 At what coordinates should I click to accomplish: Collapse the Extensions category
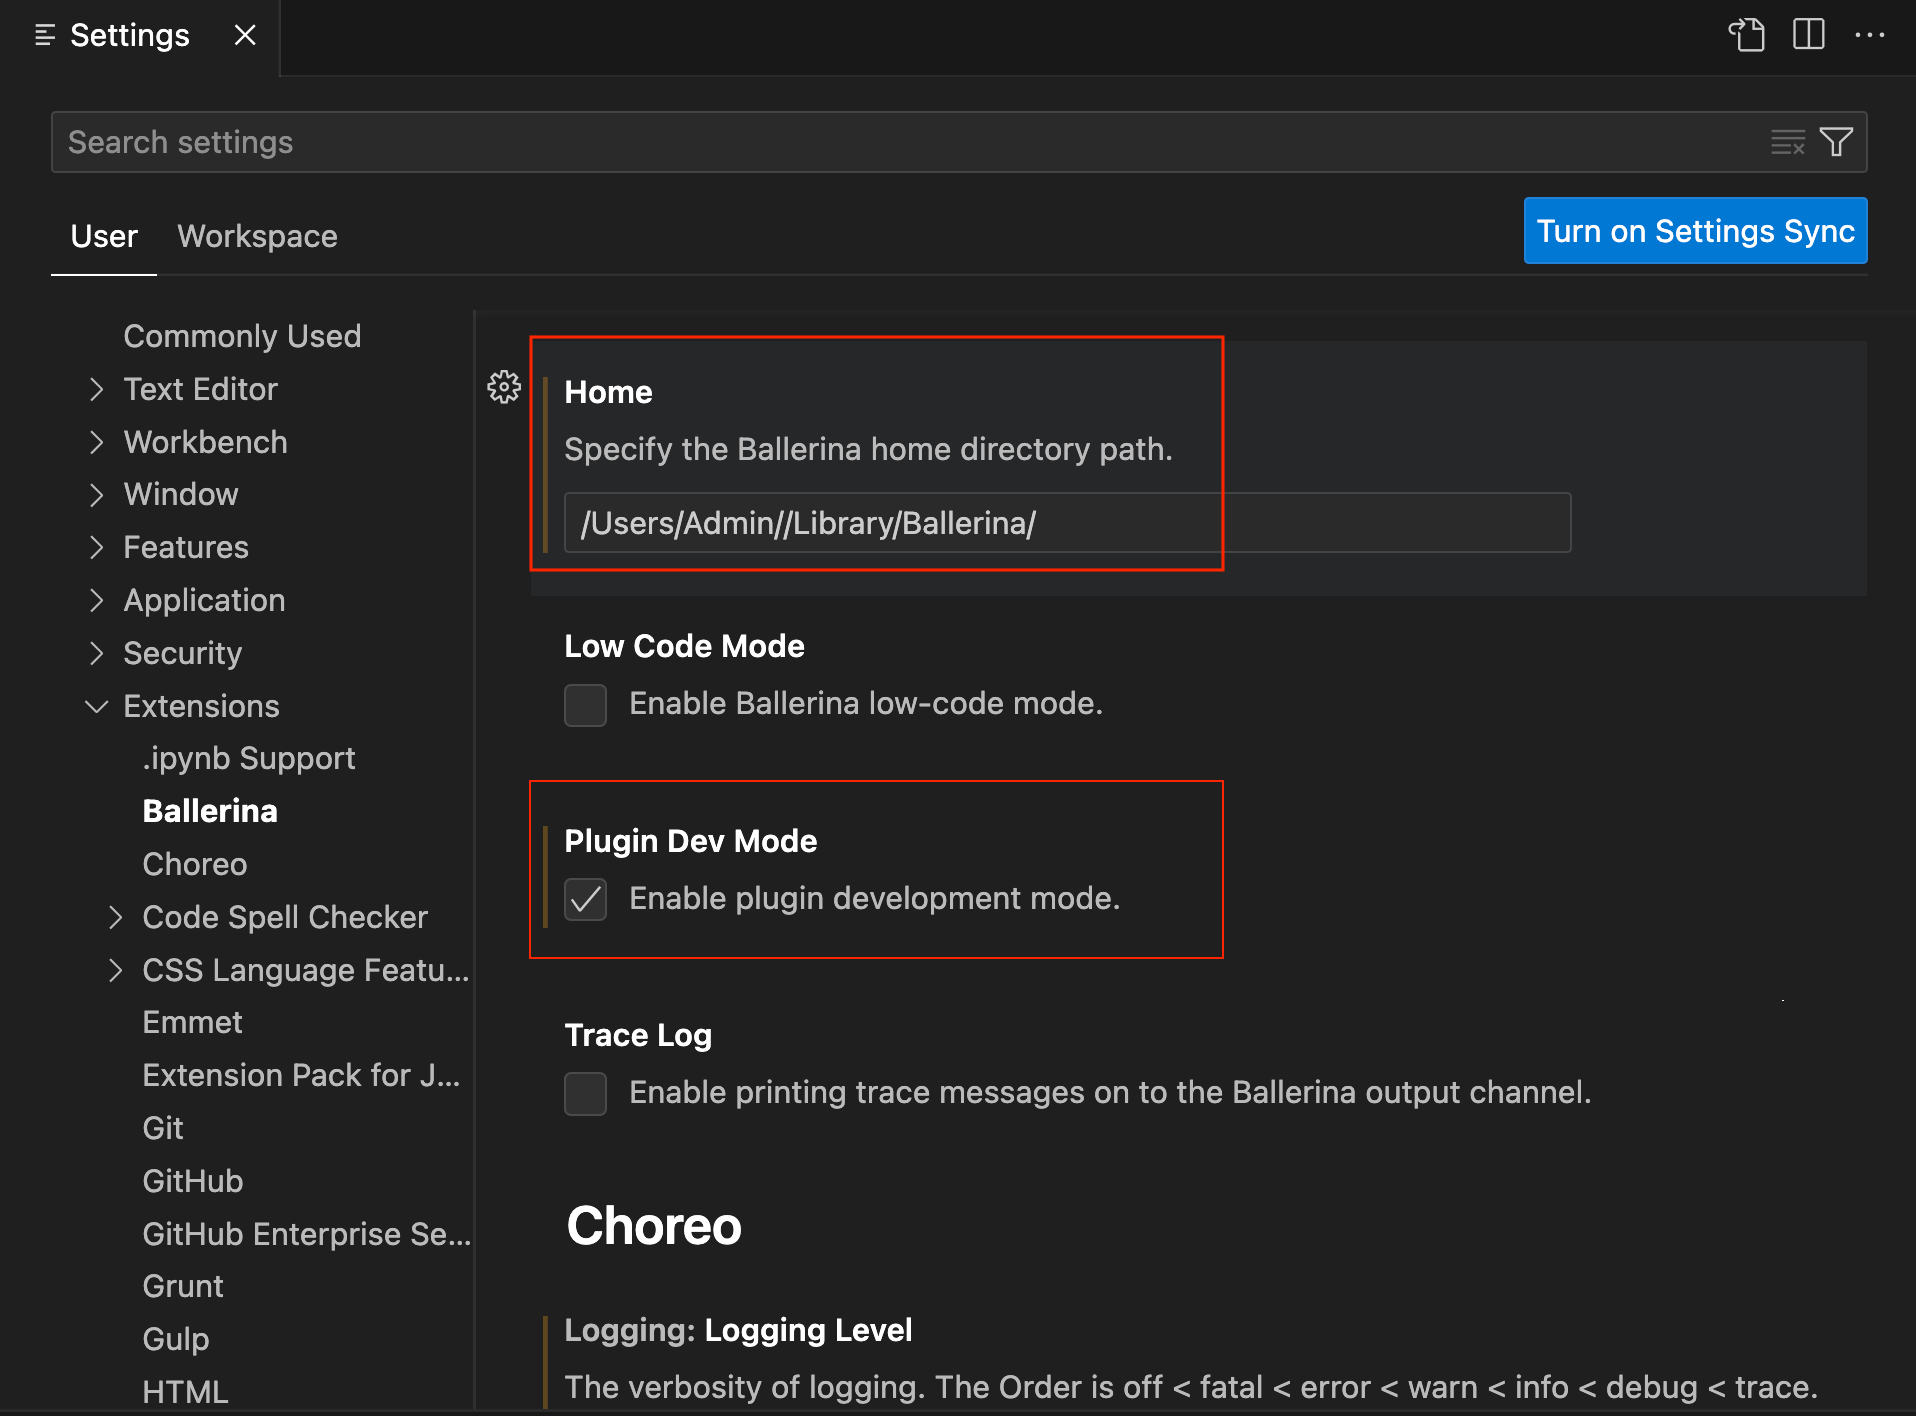(x=96, y=706)
